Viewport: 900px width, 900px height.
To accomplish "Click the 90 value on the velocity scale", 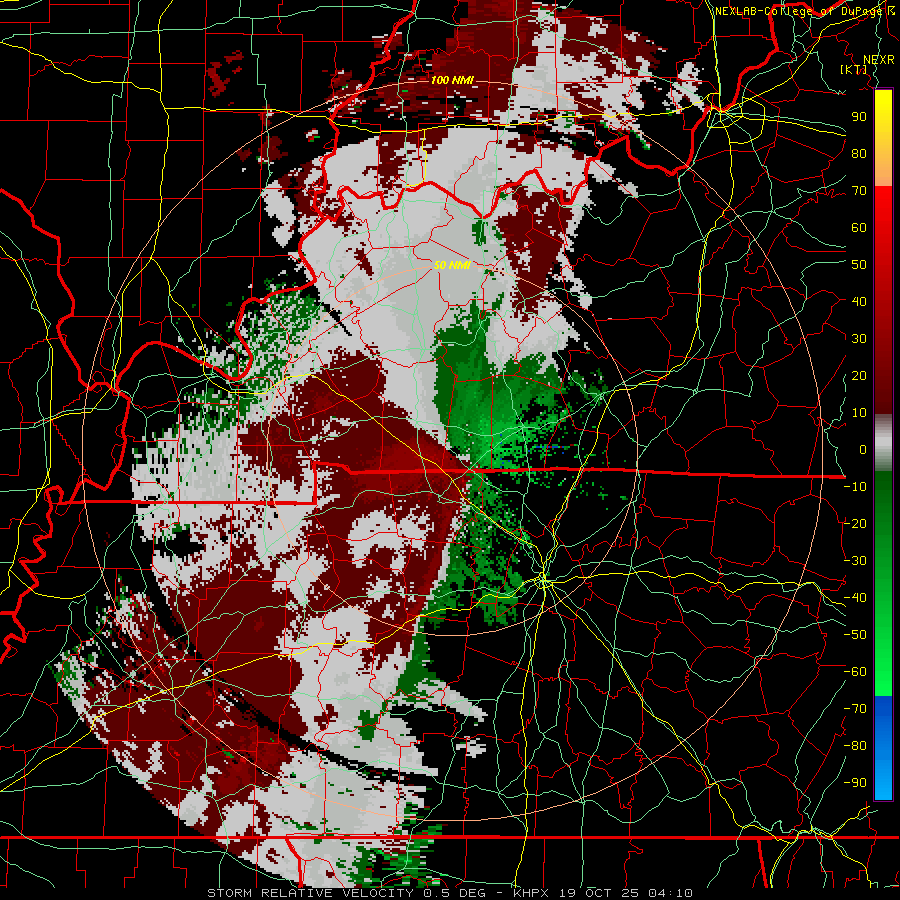I will click(859, 117).
